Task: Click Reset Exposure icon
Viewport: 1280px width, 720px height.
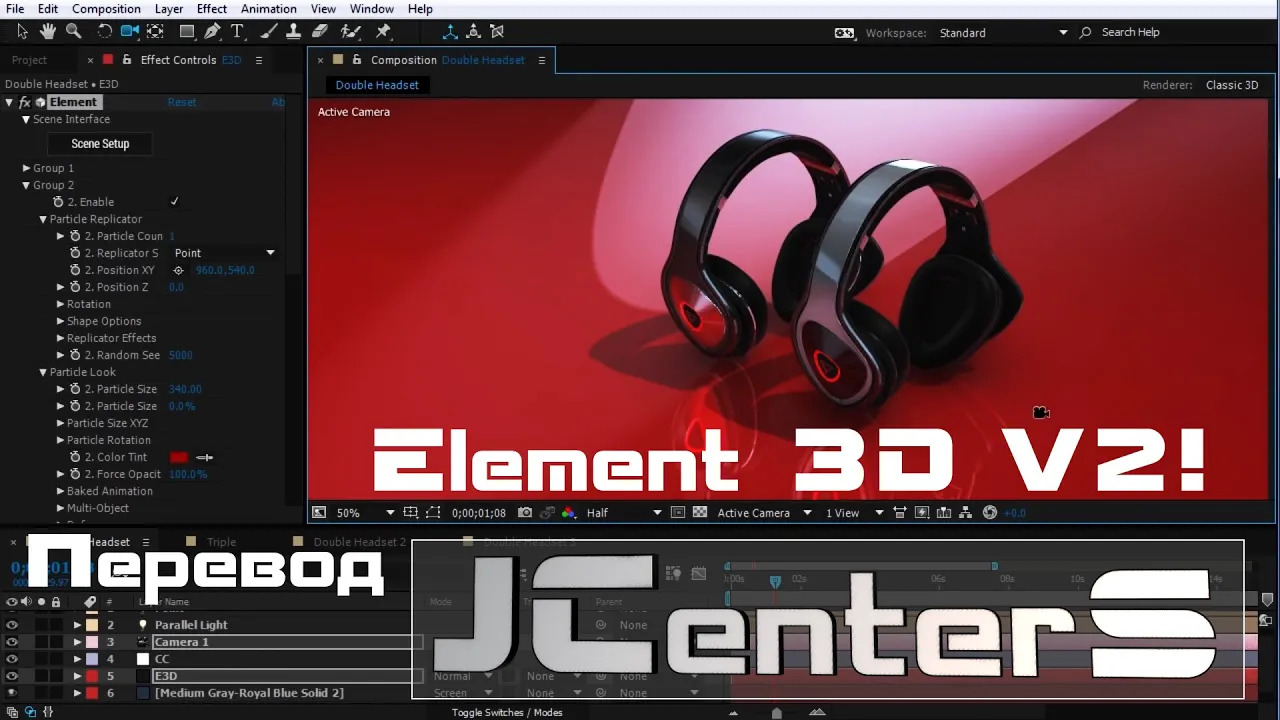Action: (x=990, y=513)
